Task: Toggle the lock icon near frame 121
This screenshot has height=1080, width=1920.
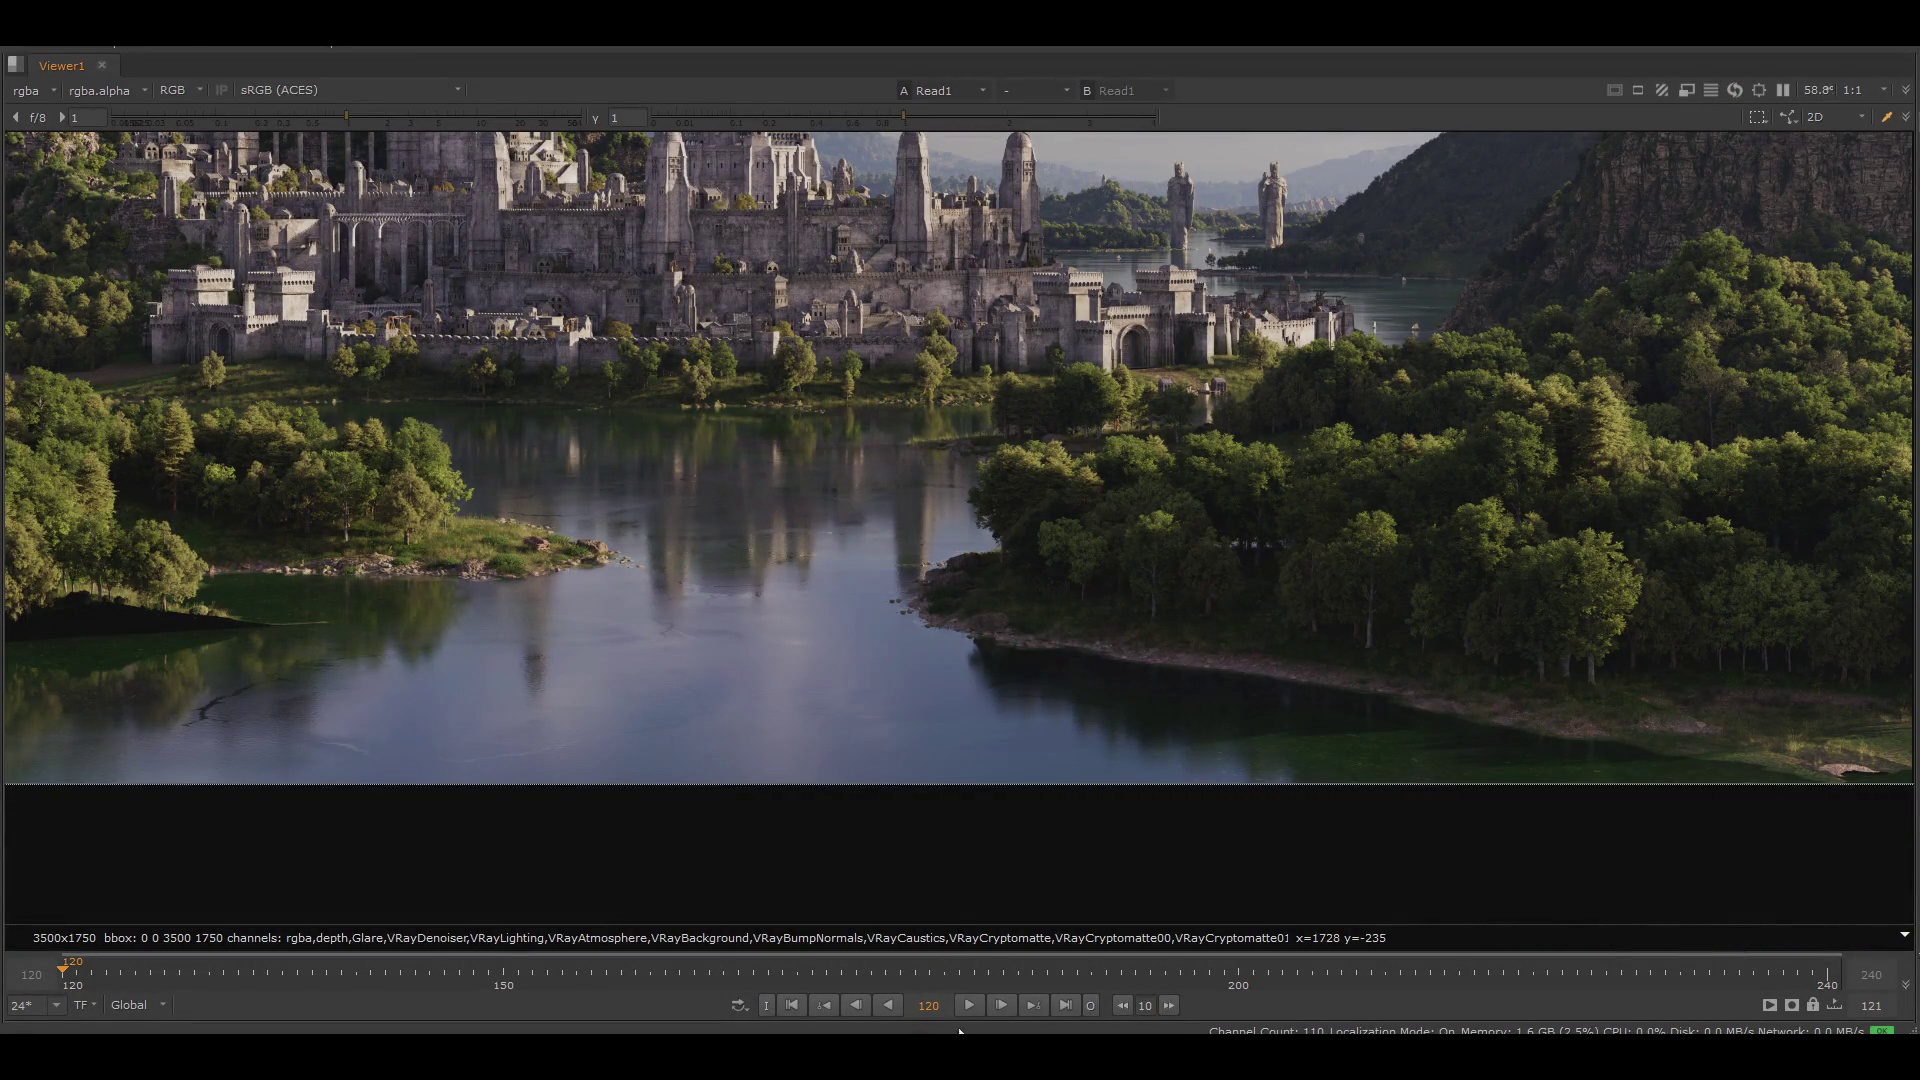Action: pos(1813,1005)
